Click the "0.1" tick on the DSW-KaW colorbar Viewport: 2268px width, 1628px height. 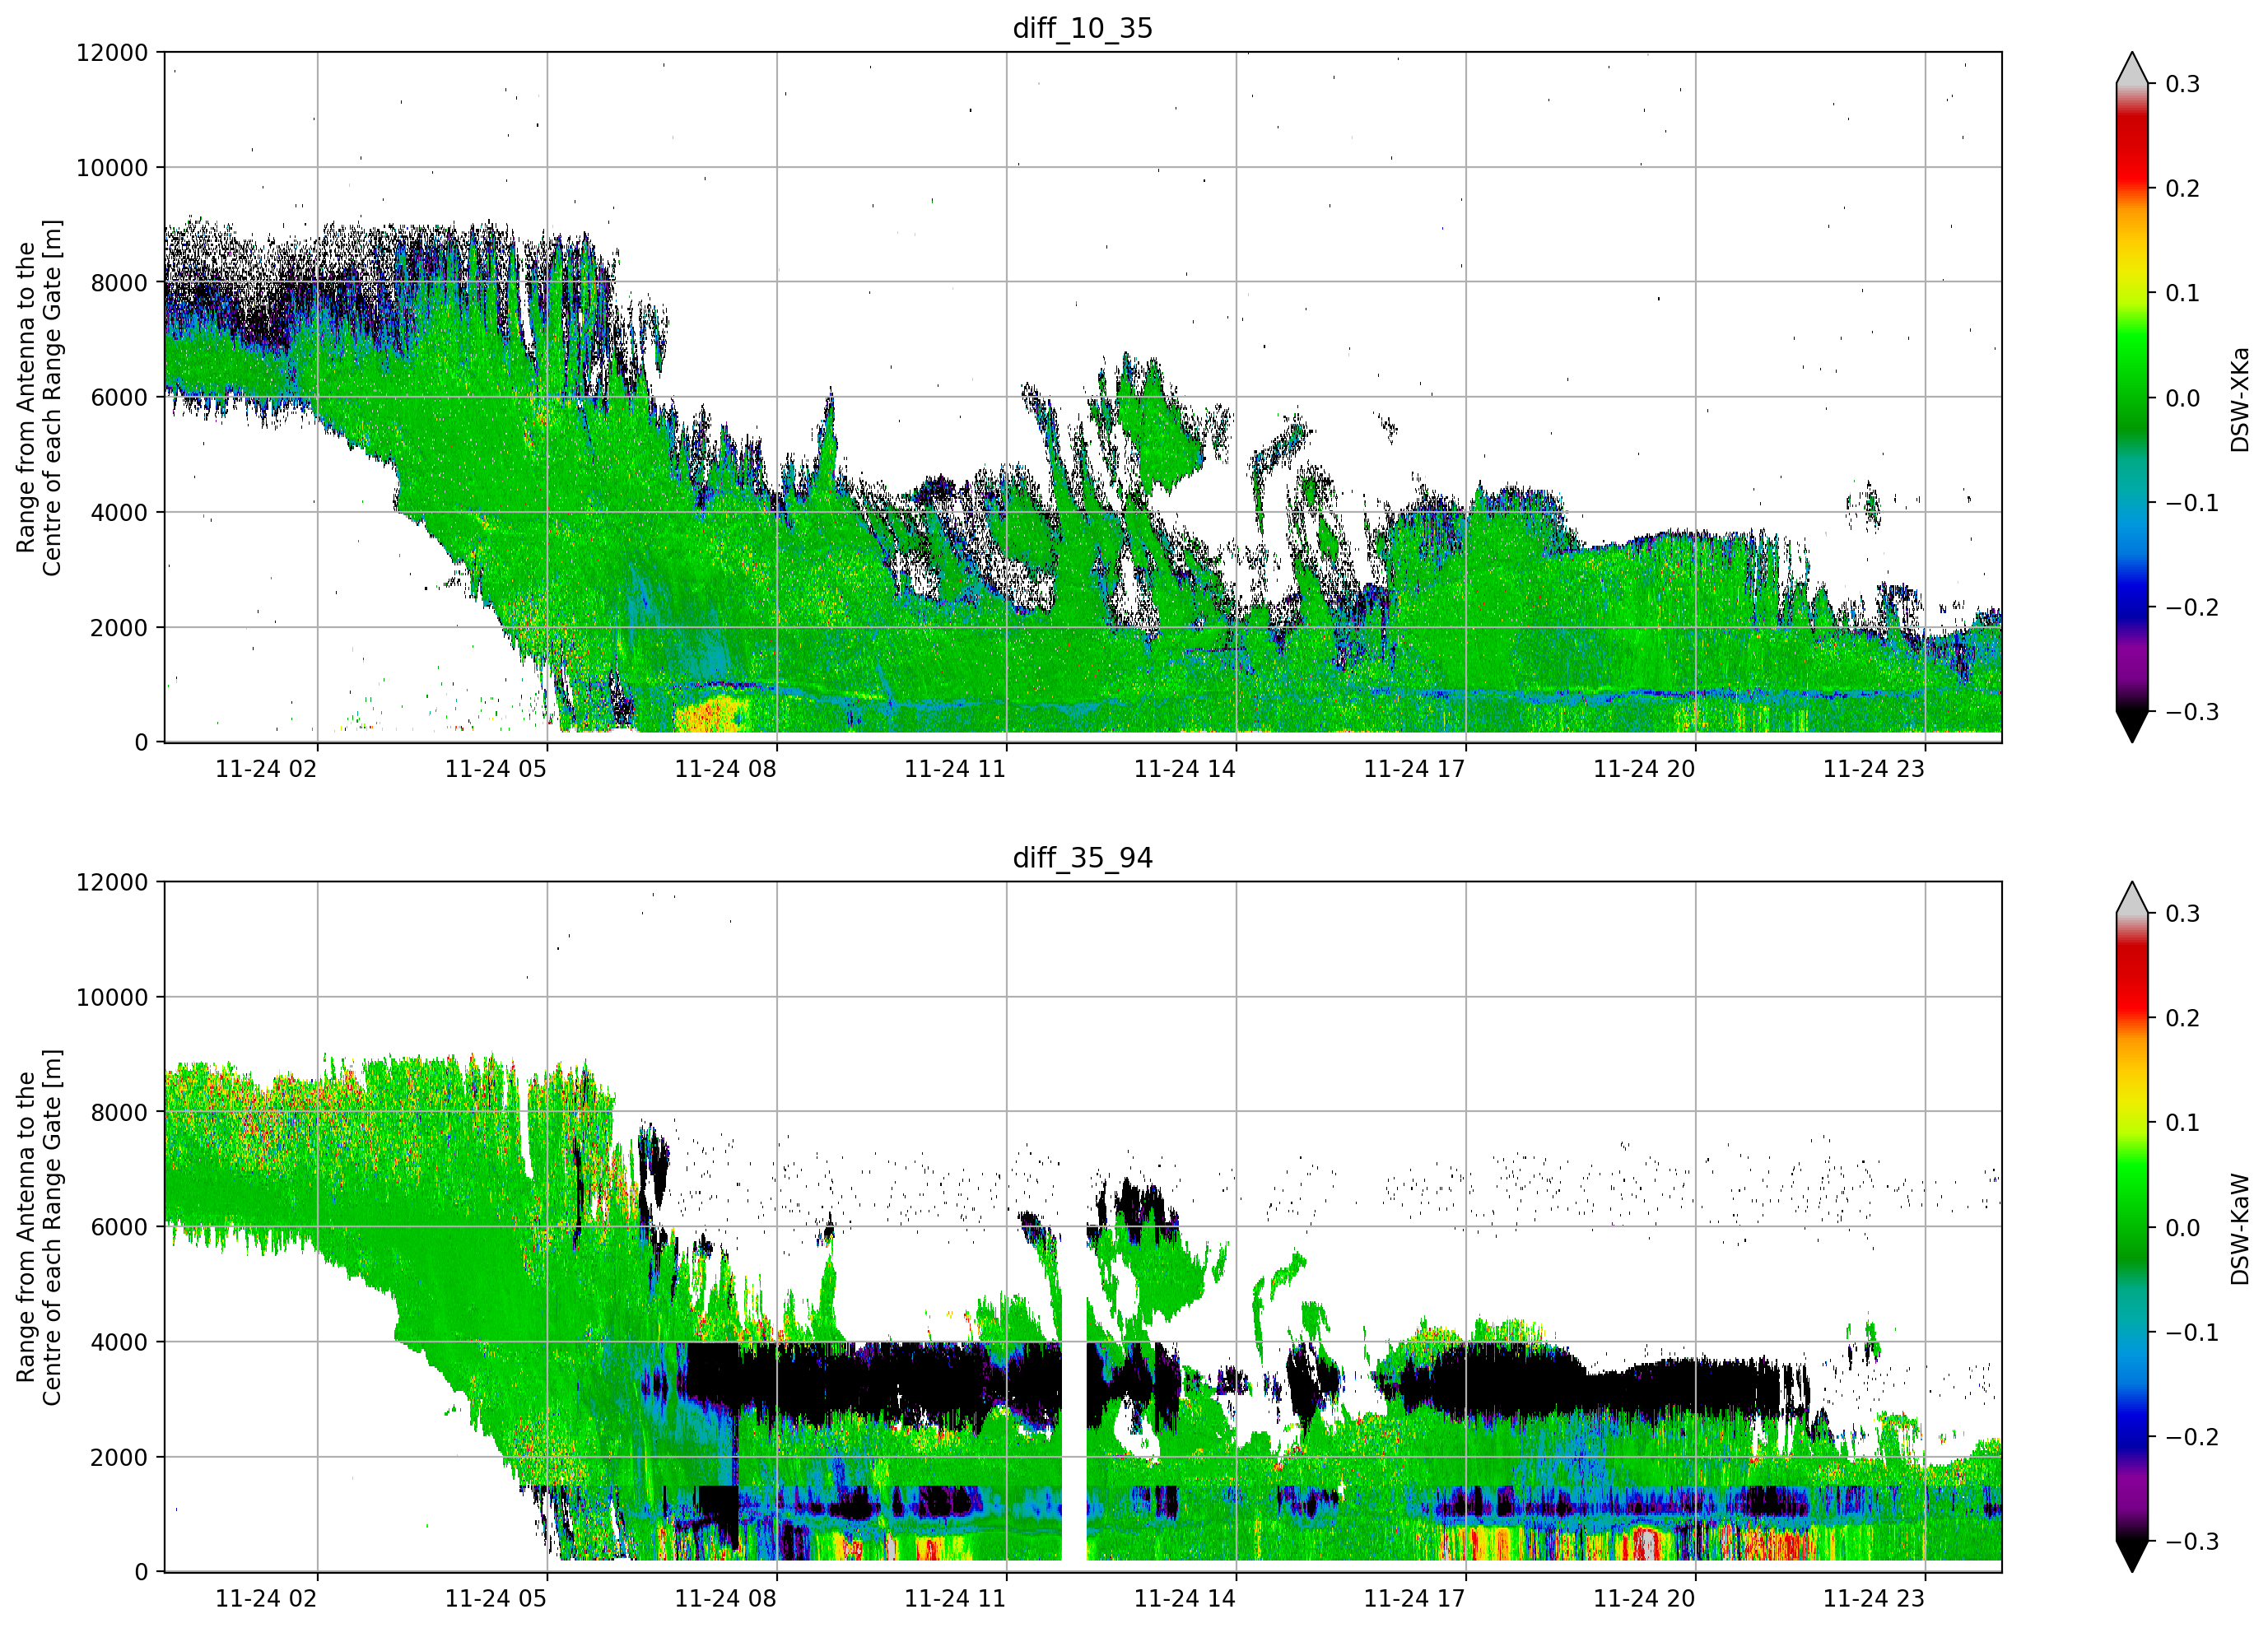coord(2182,1123)
